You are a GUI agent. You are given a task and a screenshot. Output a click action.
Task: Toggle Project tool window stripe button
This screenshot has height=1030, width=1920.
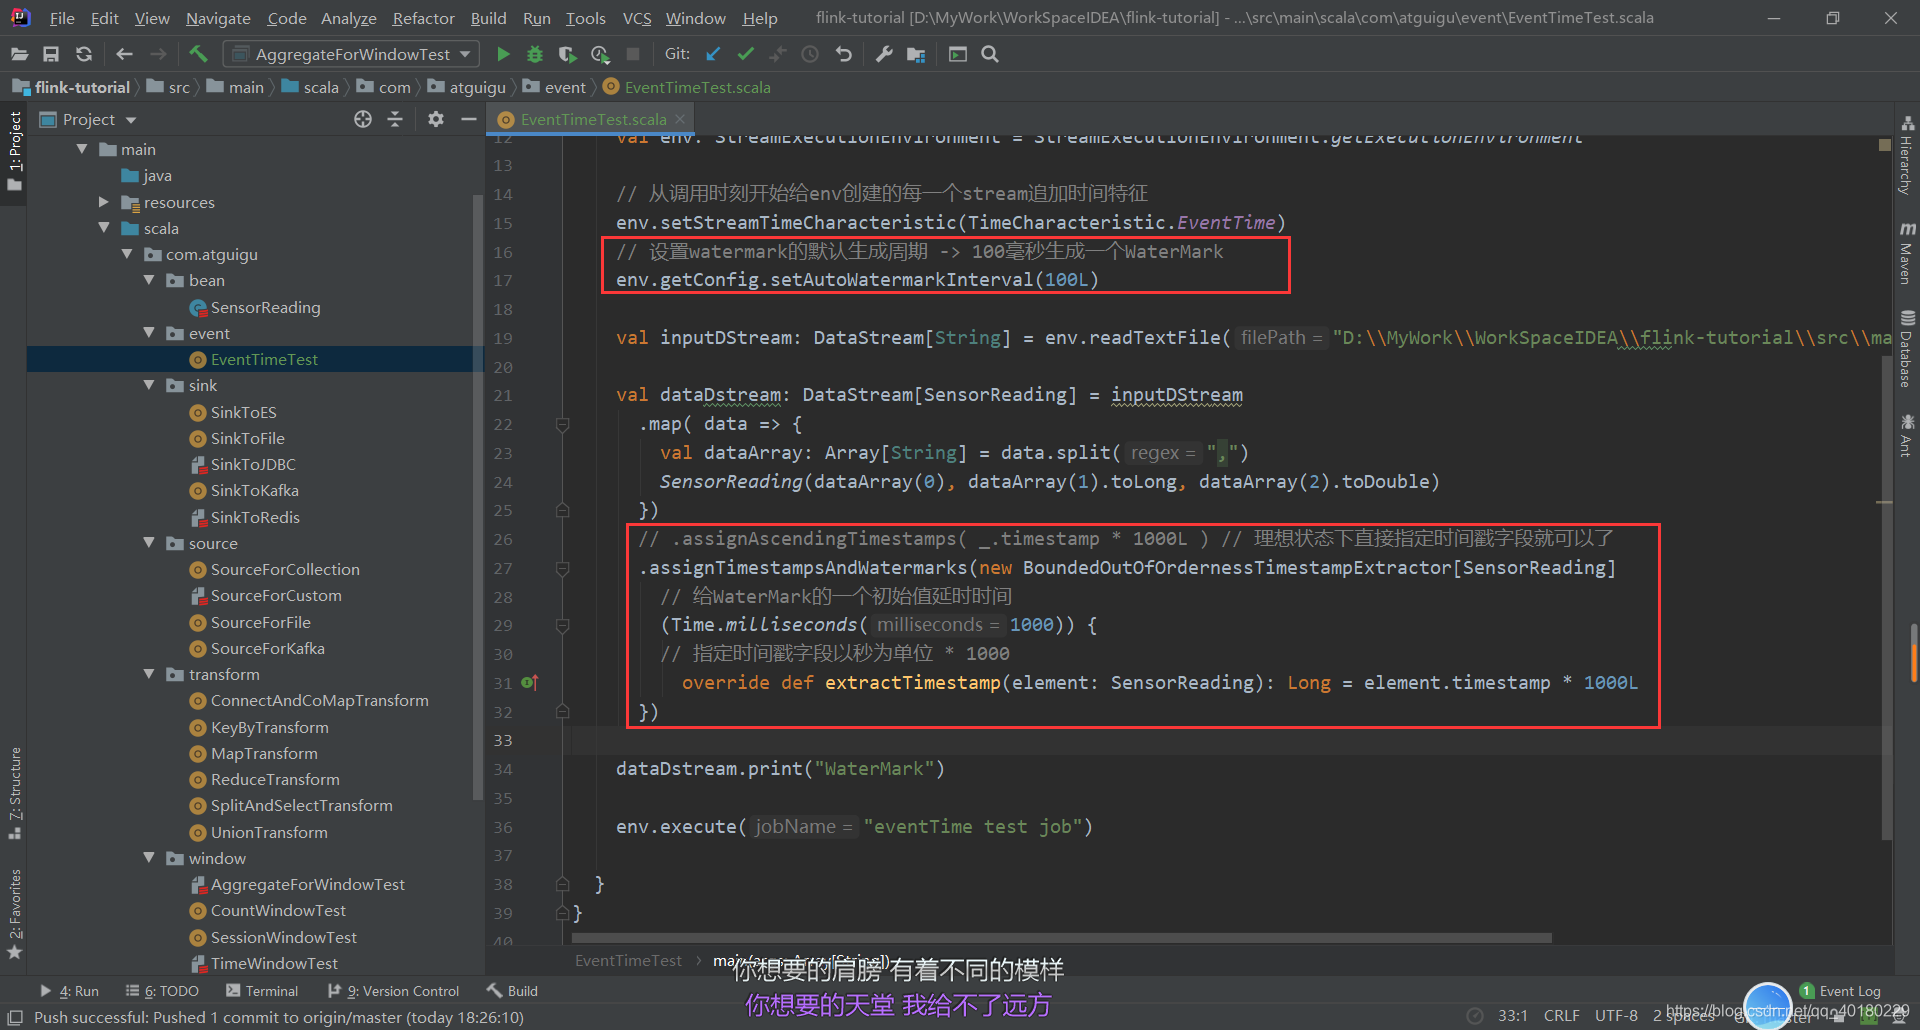tap(14, 152)
